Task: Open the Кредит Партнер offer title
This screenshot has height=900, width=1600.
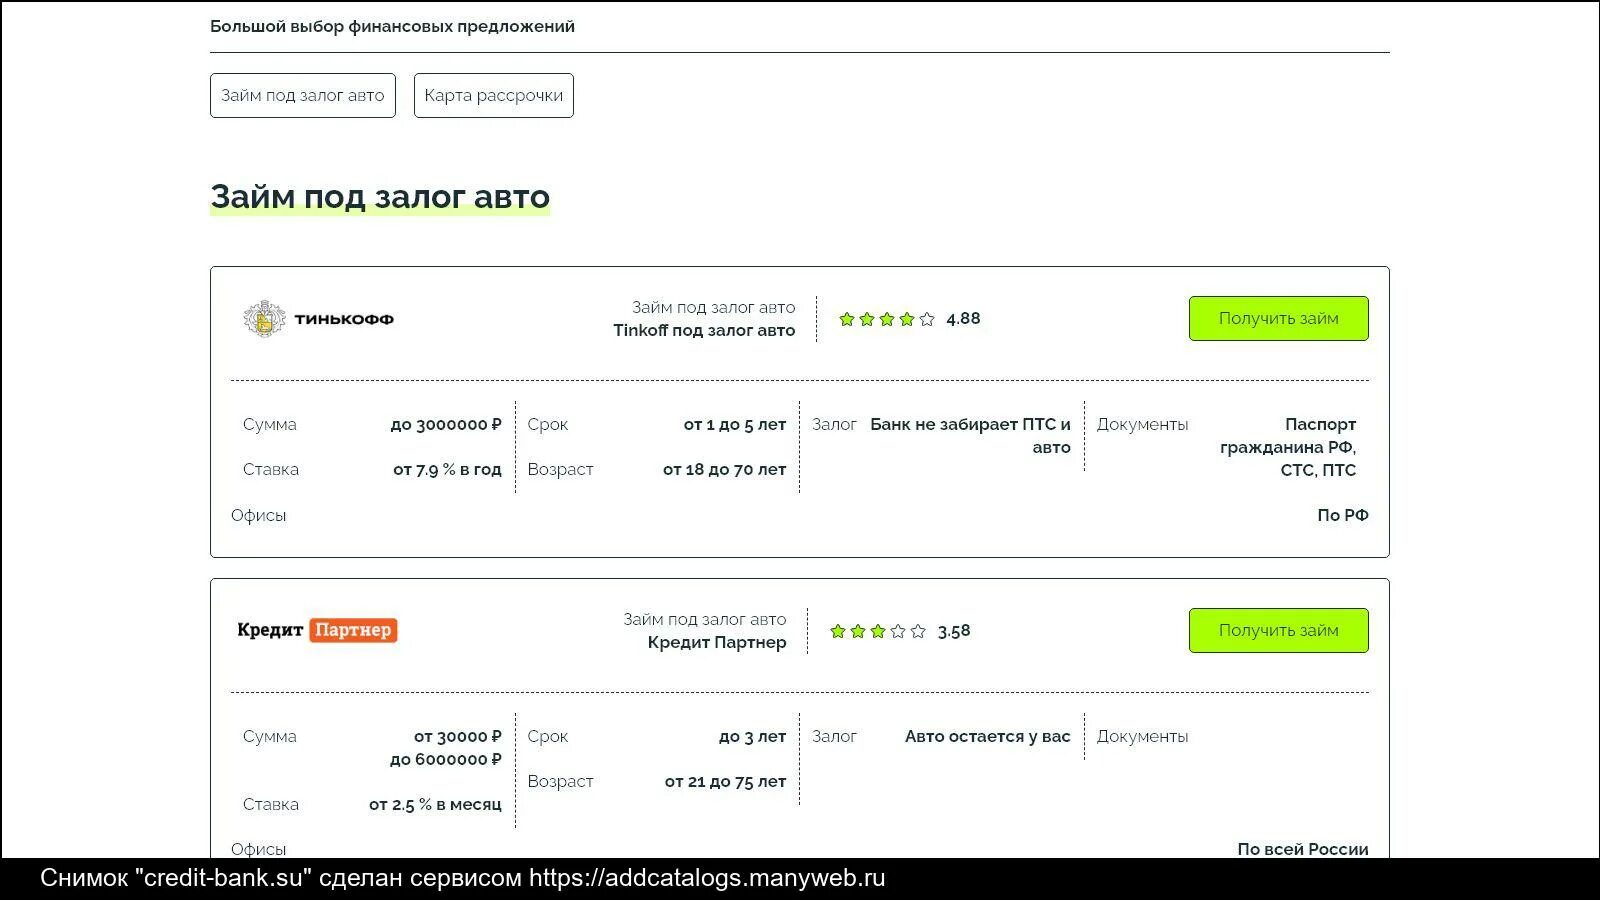Action: tap(717, 642)
